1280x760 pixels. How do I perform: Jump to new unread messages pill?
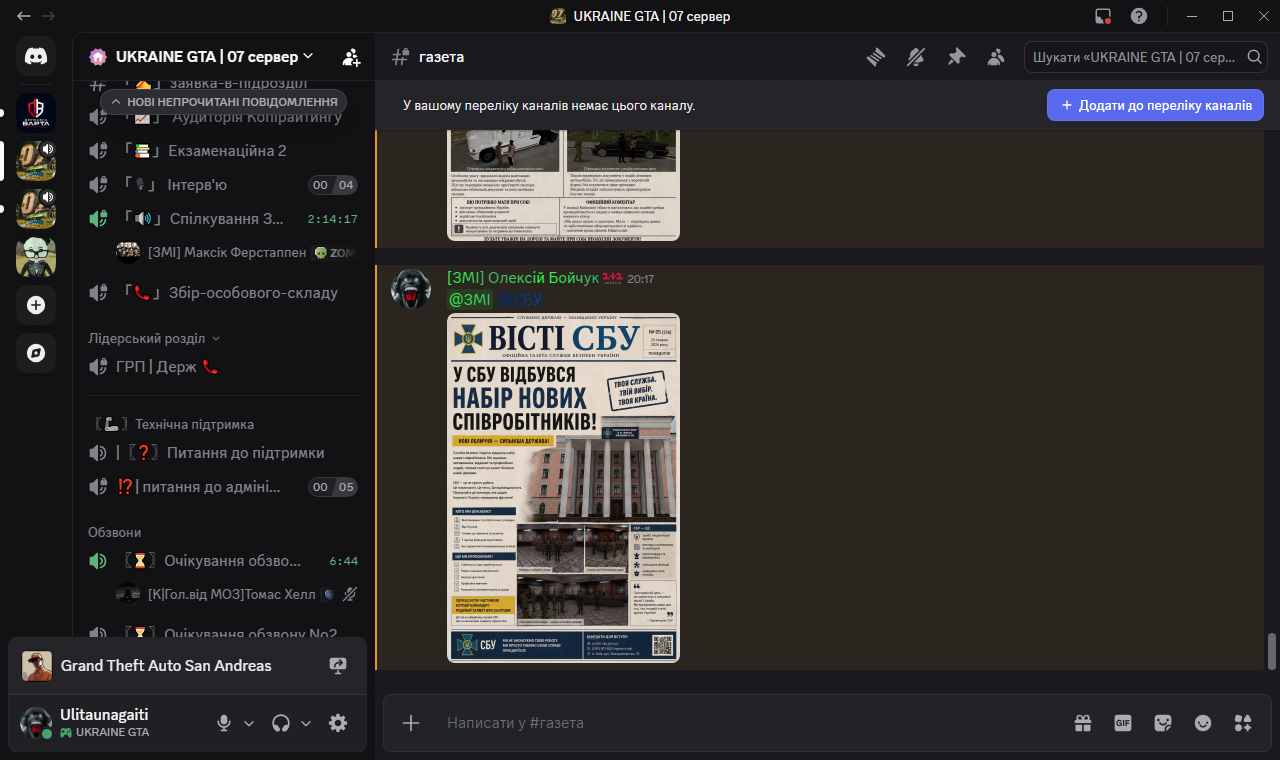pos(224,102)
